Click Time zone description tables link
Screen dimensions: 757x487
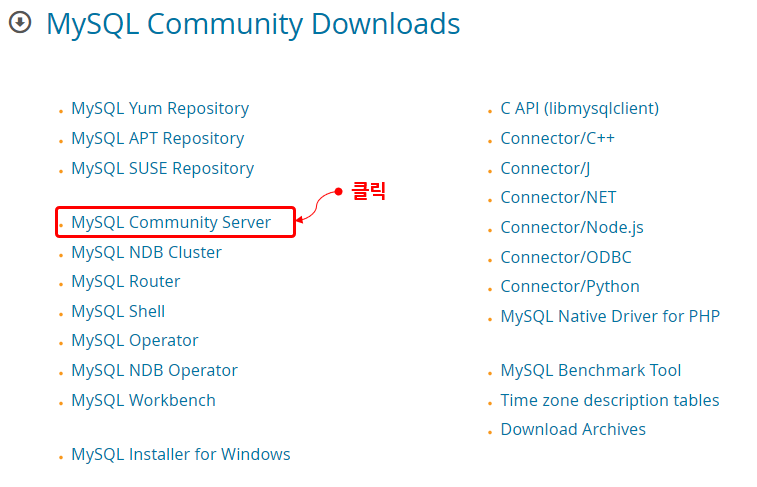click(610, 401)
